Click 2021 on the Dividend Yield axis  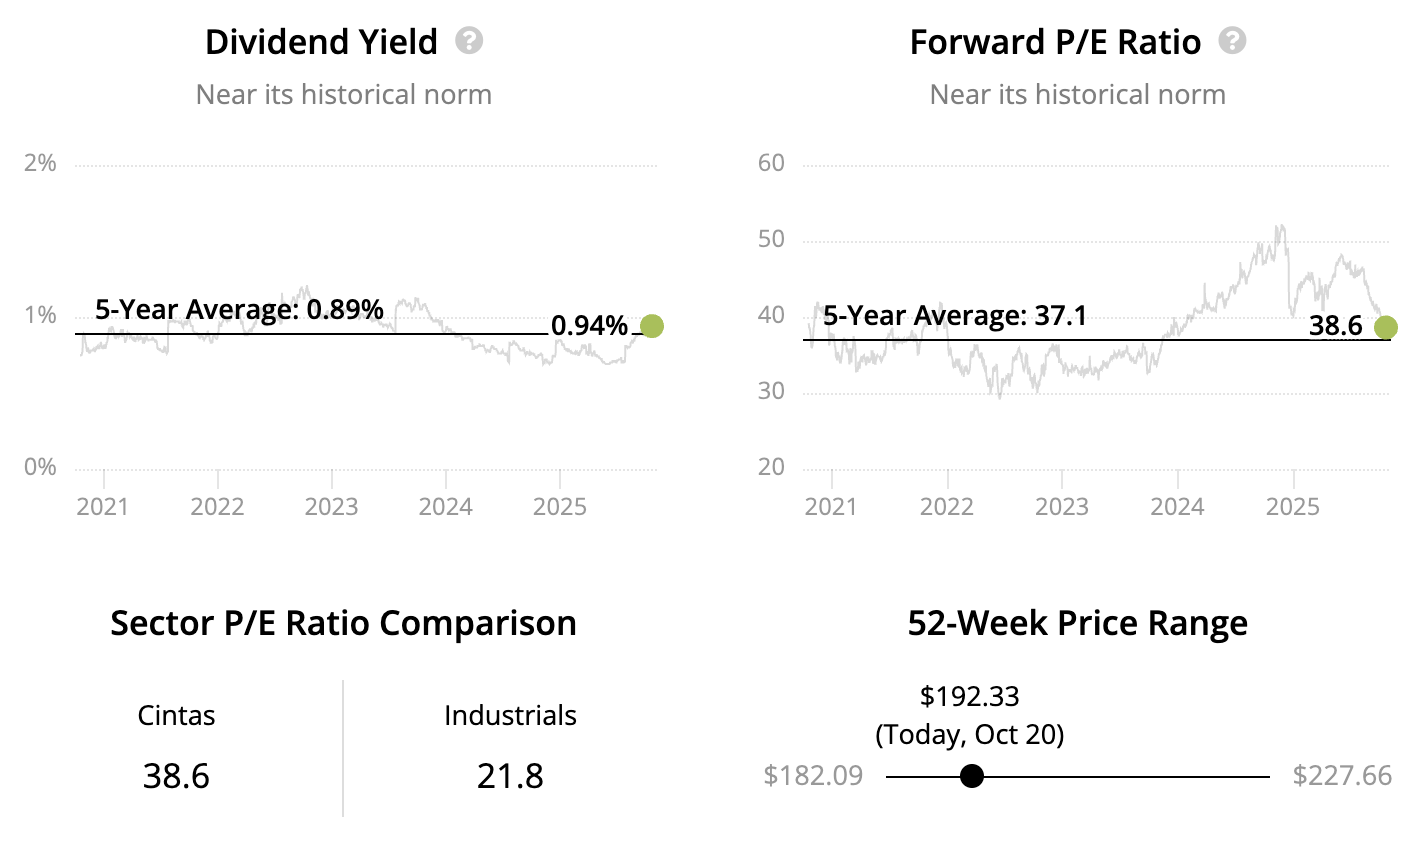[103, 506]
